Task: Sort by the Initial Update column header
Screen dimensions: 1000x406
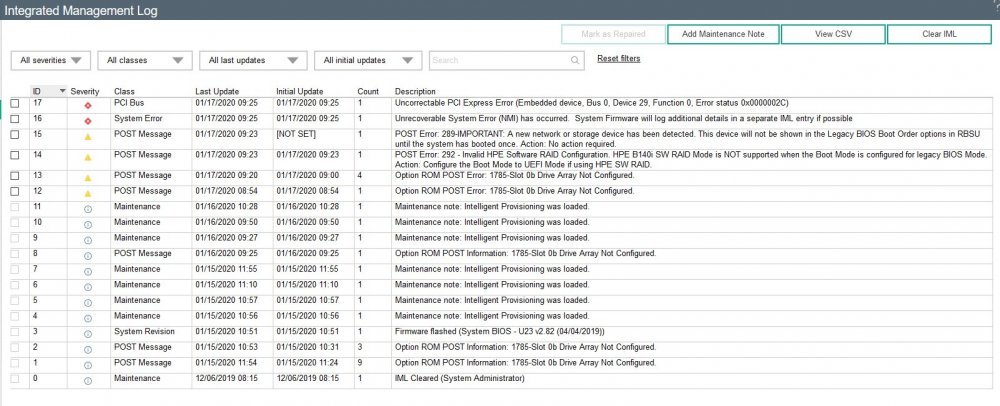Action: (x=300, y=92)
